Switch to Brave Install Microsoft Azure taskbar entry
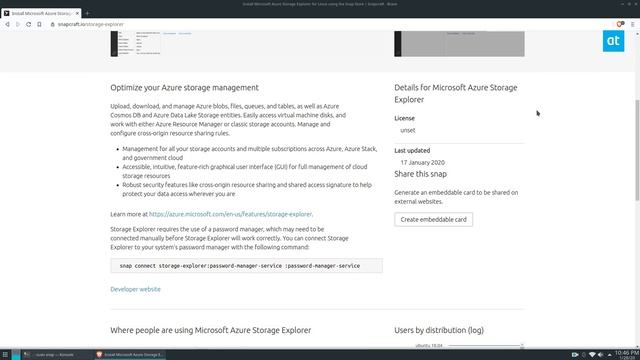This screenshot has width=640, height=360. pyautogui.click(x=130, y=355)
